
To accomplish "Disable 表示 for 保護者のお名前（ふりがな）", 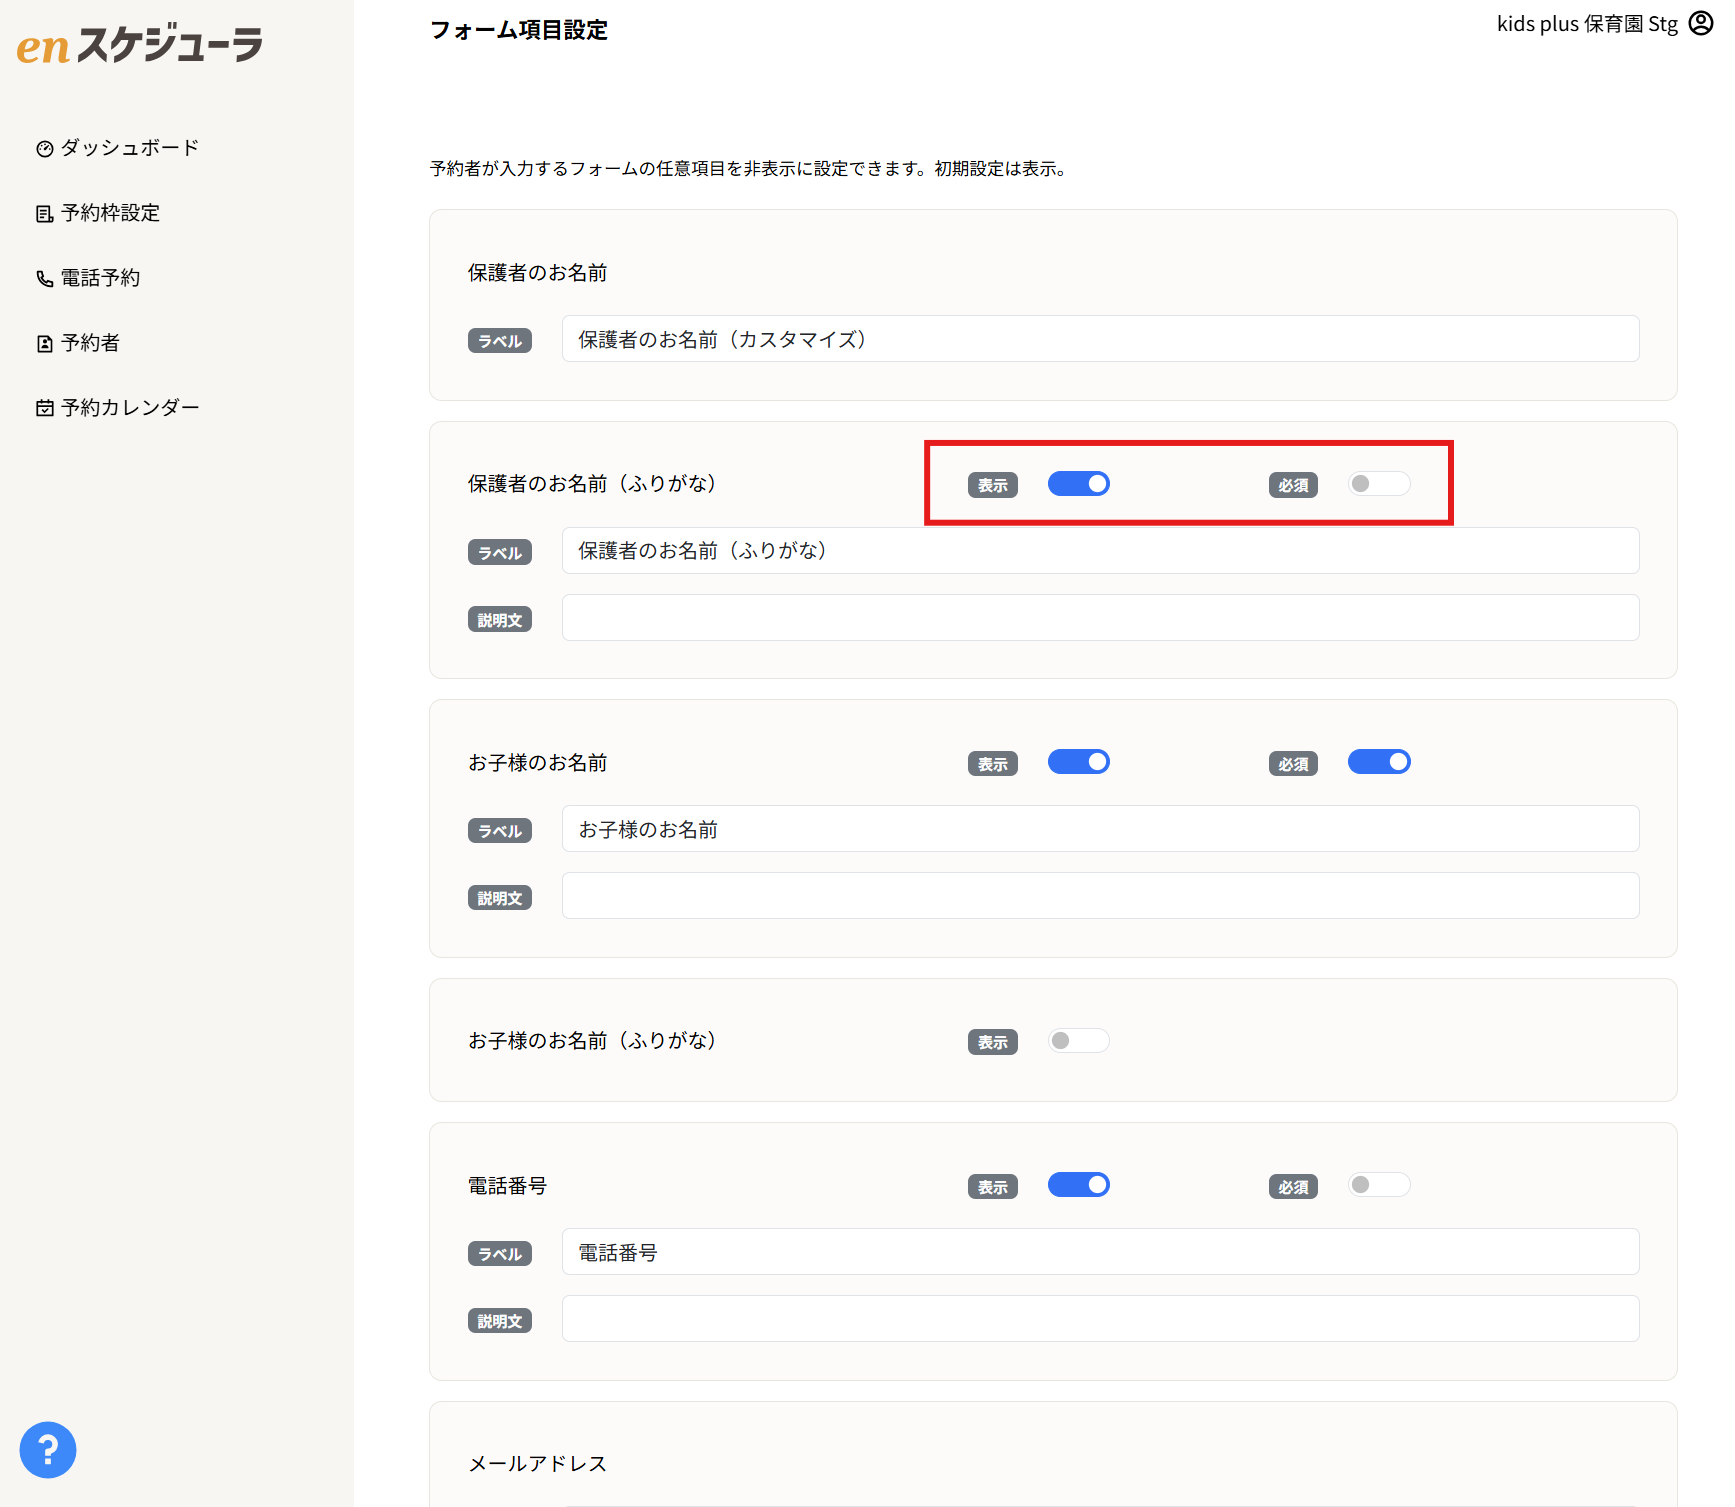I will point(1078,483).
